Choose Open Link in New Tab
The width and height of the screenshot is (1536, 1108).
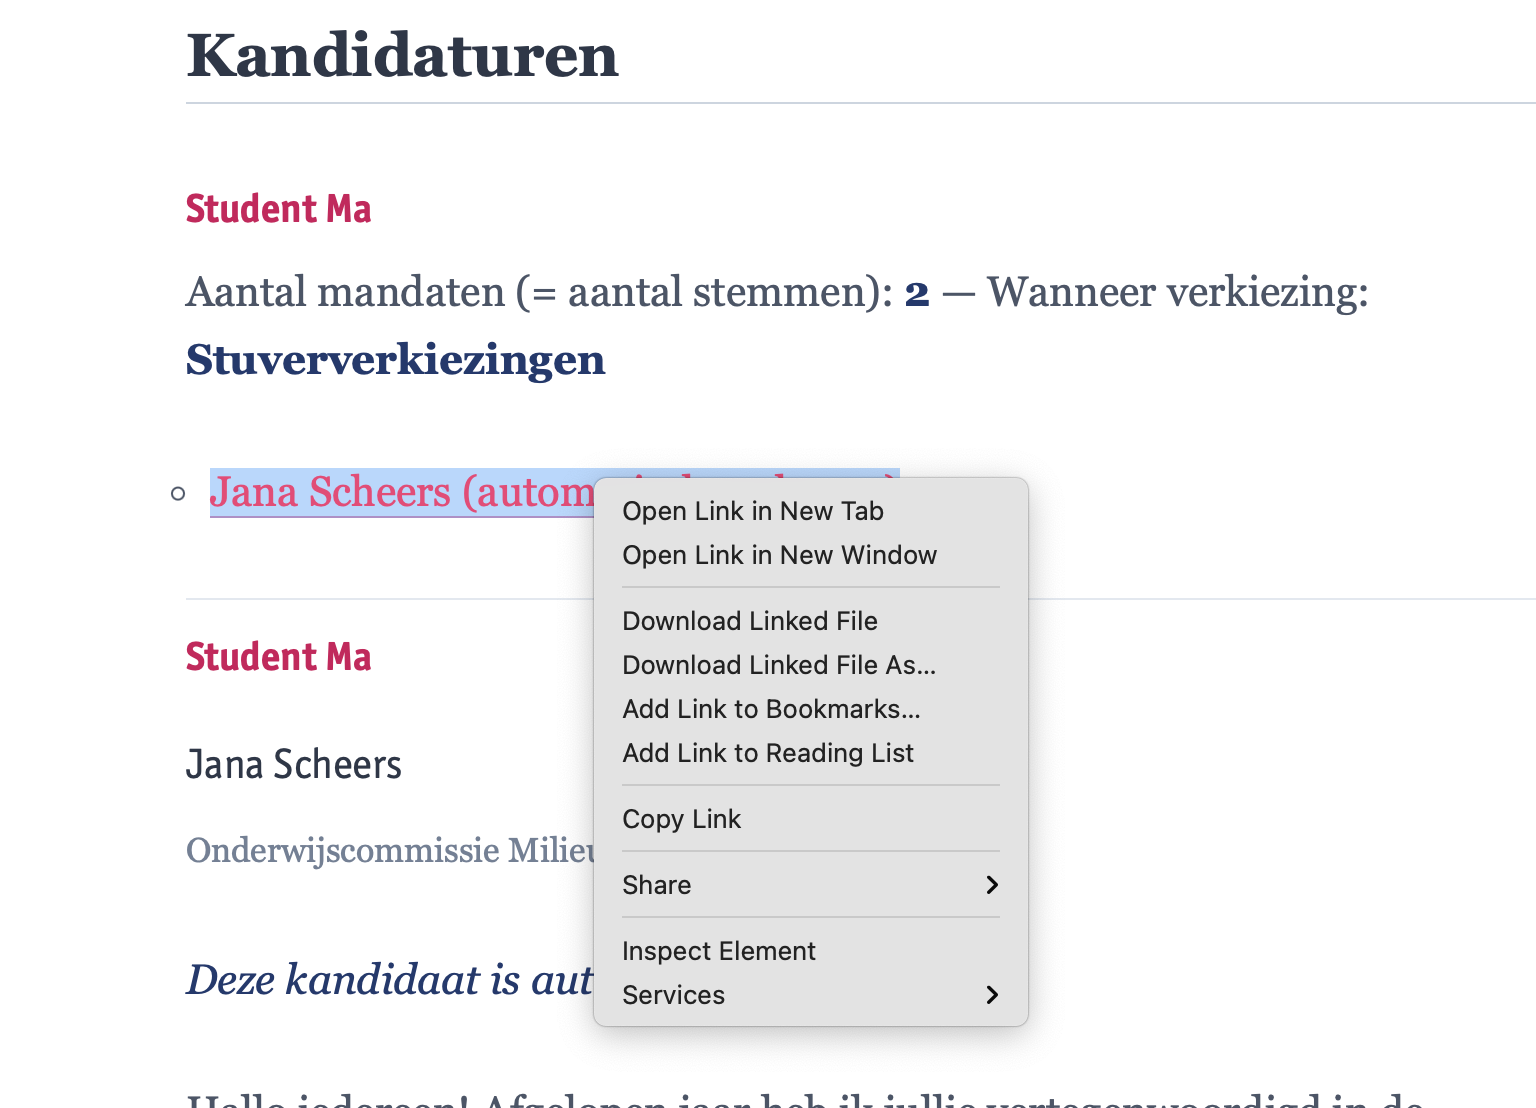pyautogui.click(x=752, y=511)
